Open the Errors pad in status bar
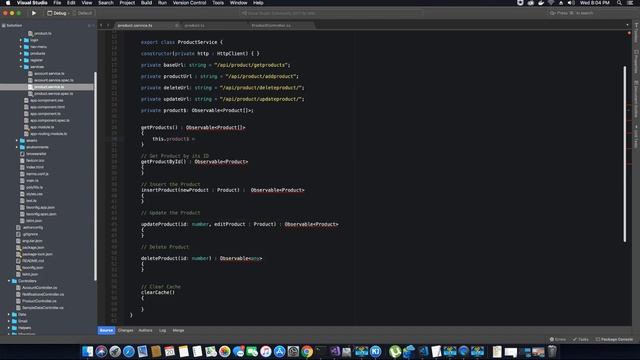Screen dimensions: 640x360 click(x=558, y=339)
